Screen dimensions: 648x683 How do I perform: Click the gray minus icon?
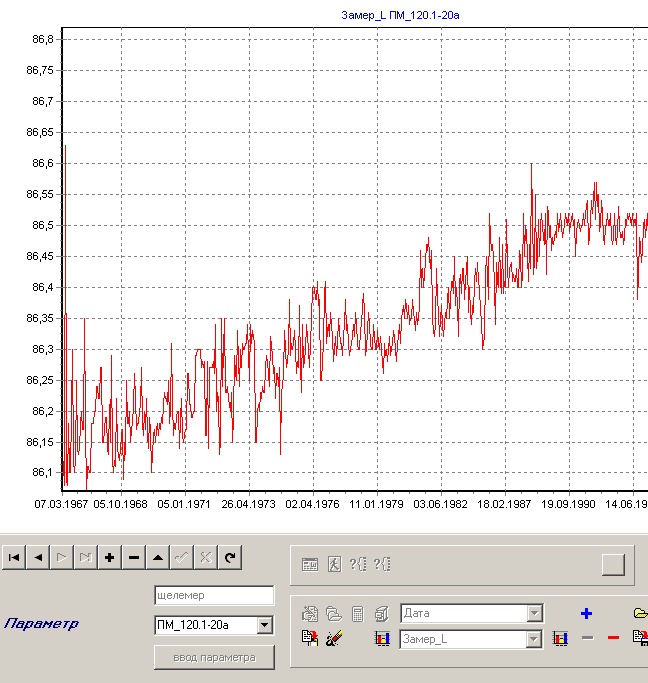point(587,638)
